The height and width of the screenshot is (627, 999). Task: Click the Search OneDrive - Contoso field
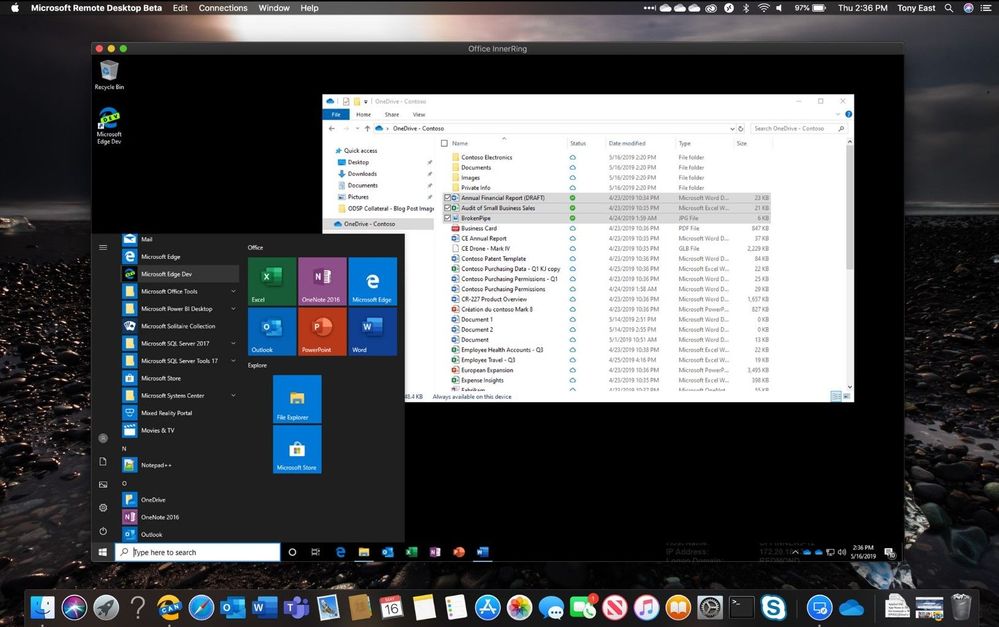799,129
